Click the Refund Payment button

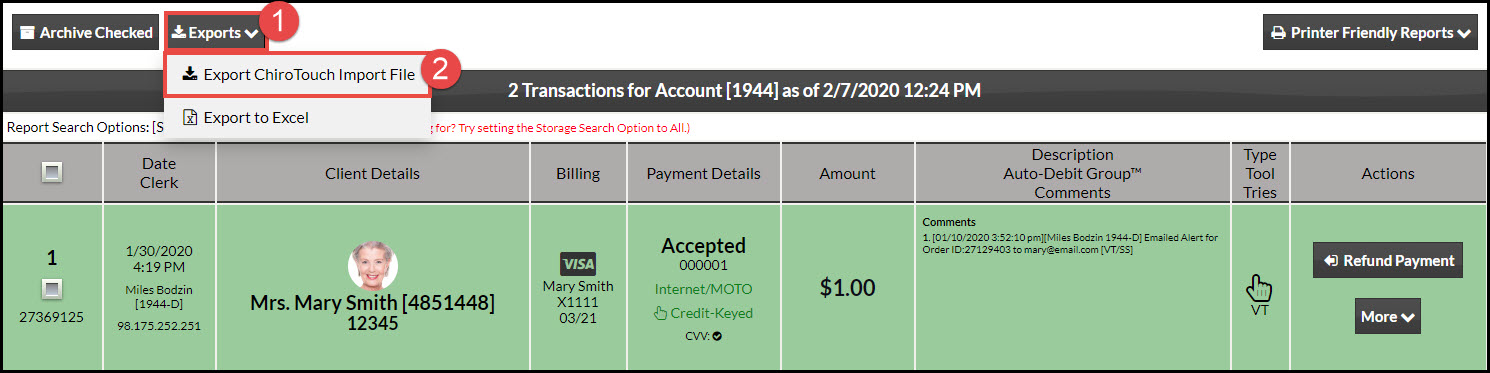pos(1388,260)
